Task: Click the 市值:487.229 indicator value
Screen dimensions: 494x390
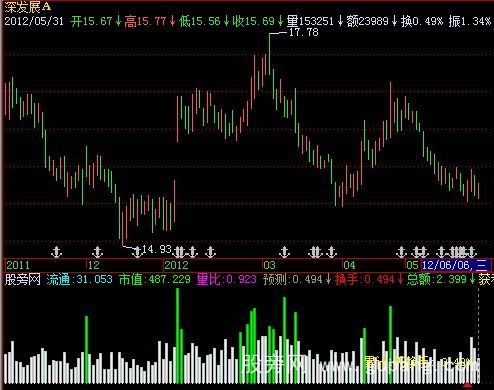Action: 155,279
